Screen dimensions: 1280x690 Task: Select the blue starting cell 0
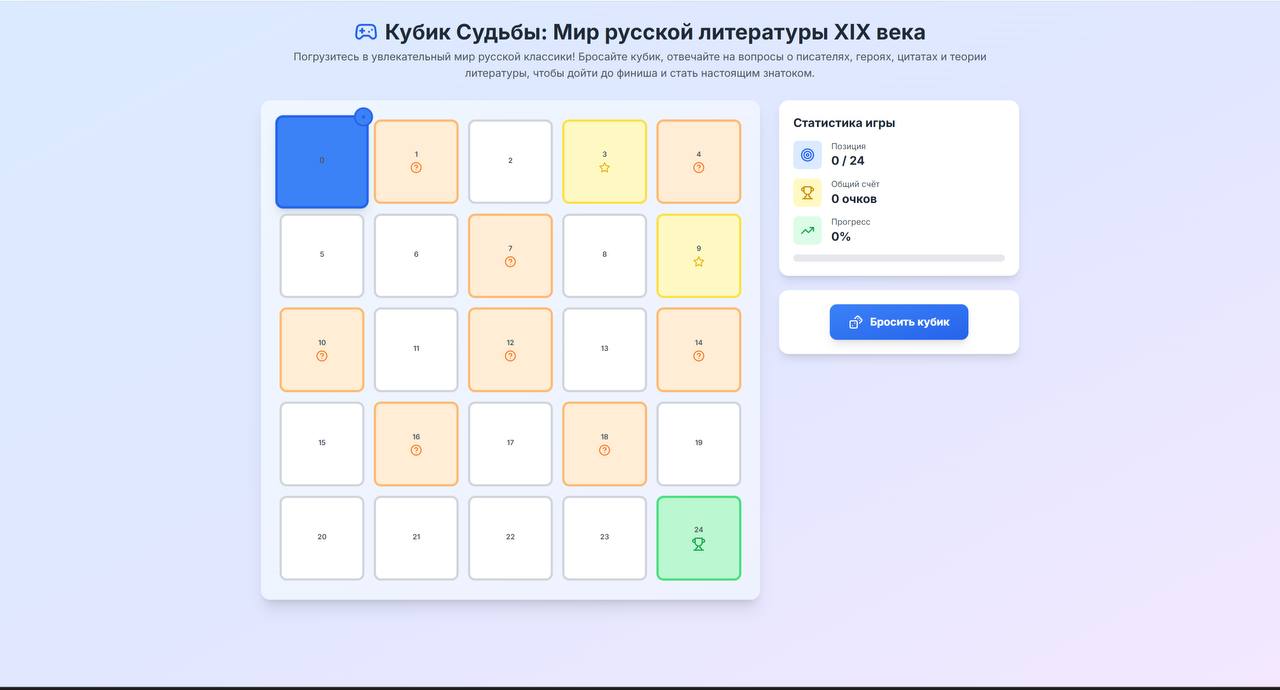pos(322,162)
